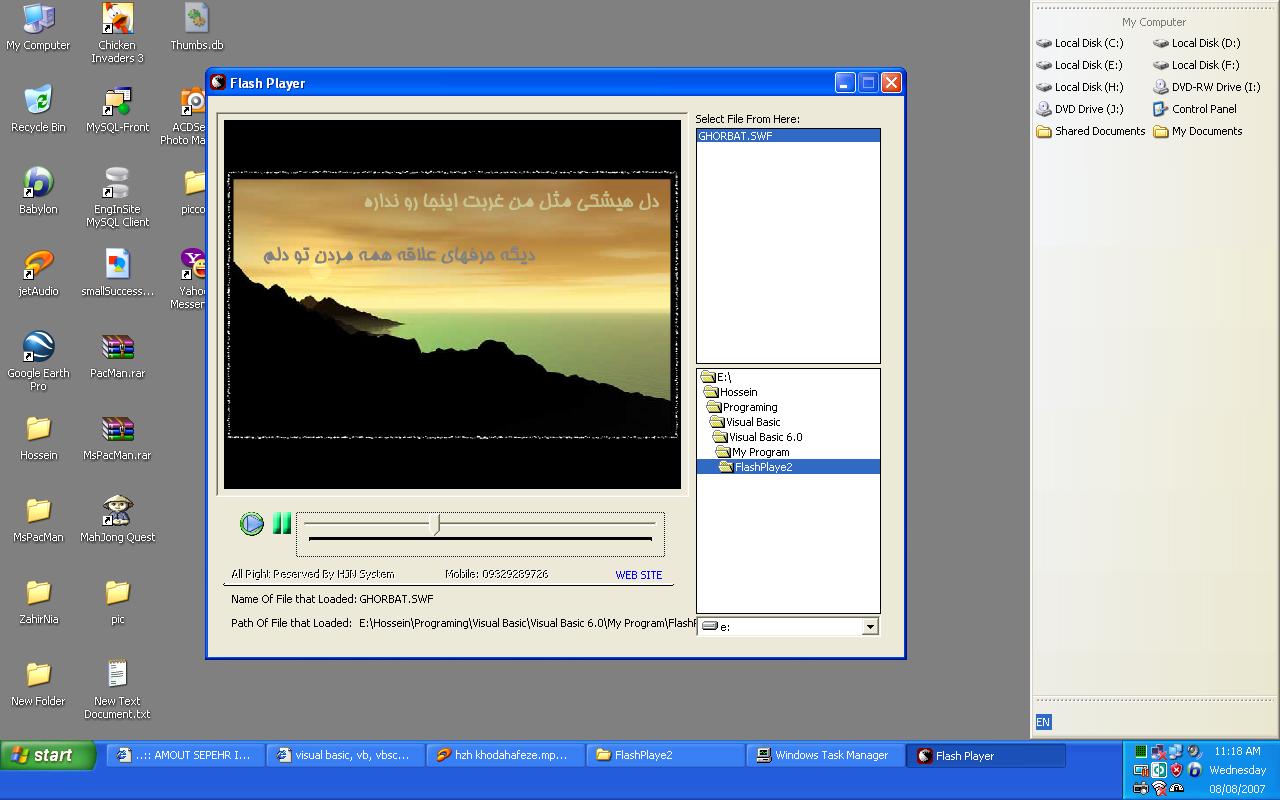Open Local Disk (C:) in sidebar
Image resolution: width=1280 pixels, height=800 pixels.
tap(1088, 43)
